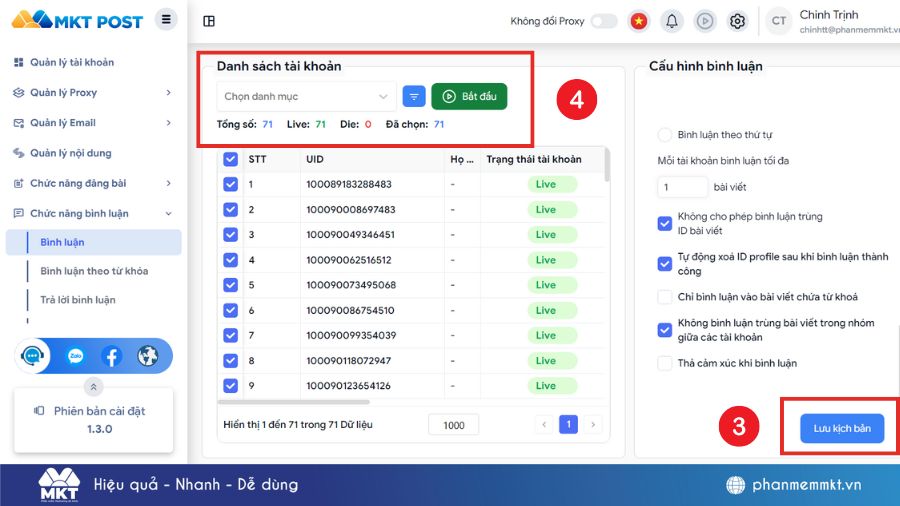Toggle the sidebar hamburger menu button
The height and width of the screenshot is (506, 900).
pyautogui.click(x=166, y=20)
